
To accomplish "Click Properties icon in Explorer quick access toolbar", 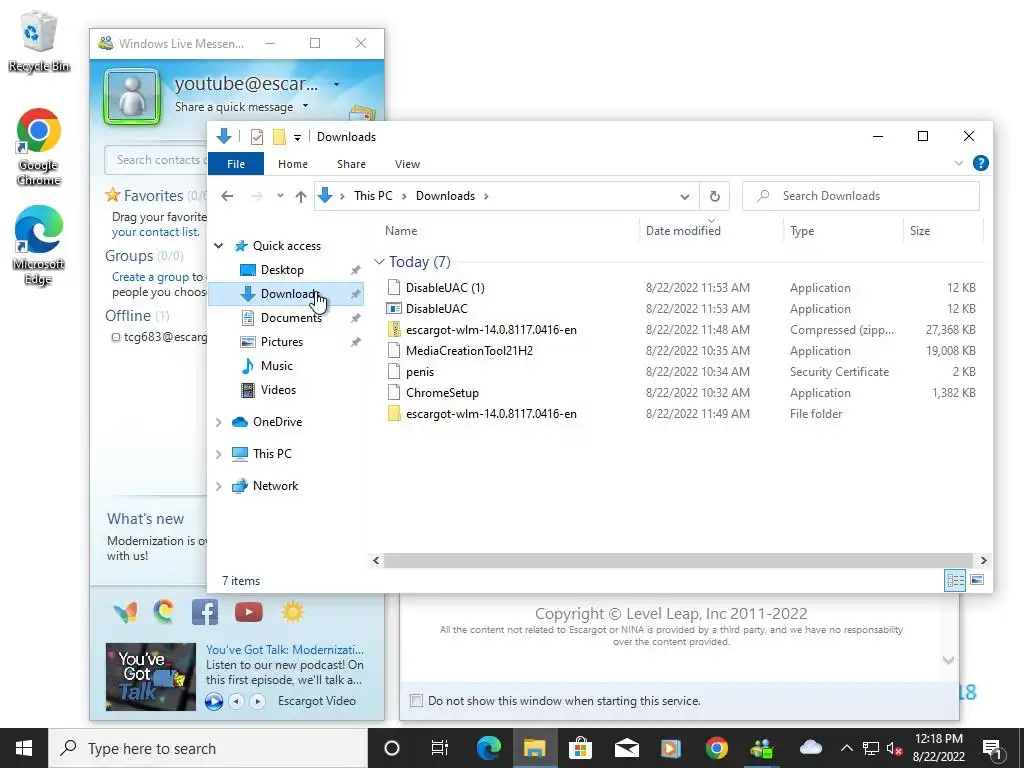I will coord(257,136).
